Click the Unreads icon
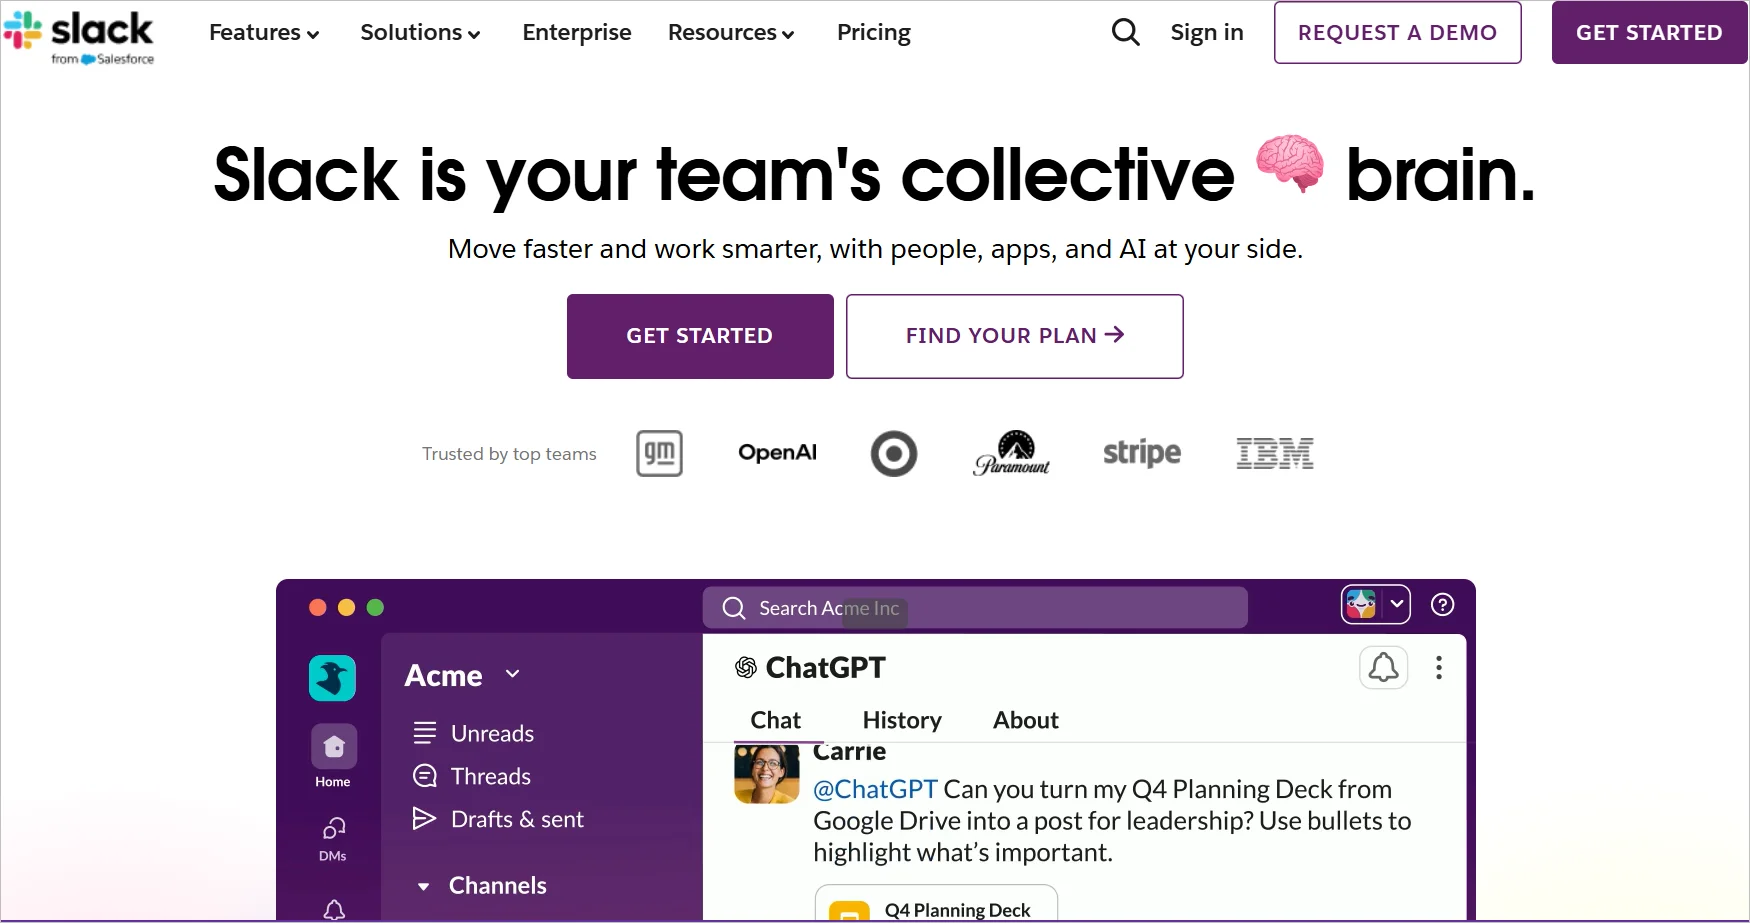 click(x=425, y=733)
